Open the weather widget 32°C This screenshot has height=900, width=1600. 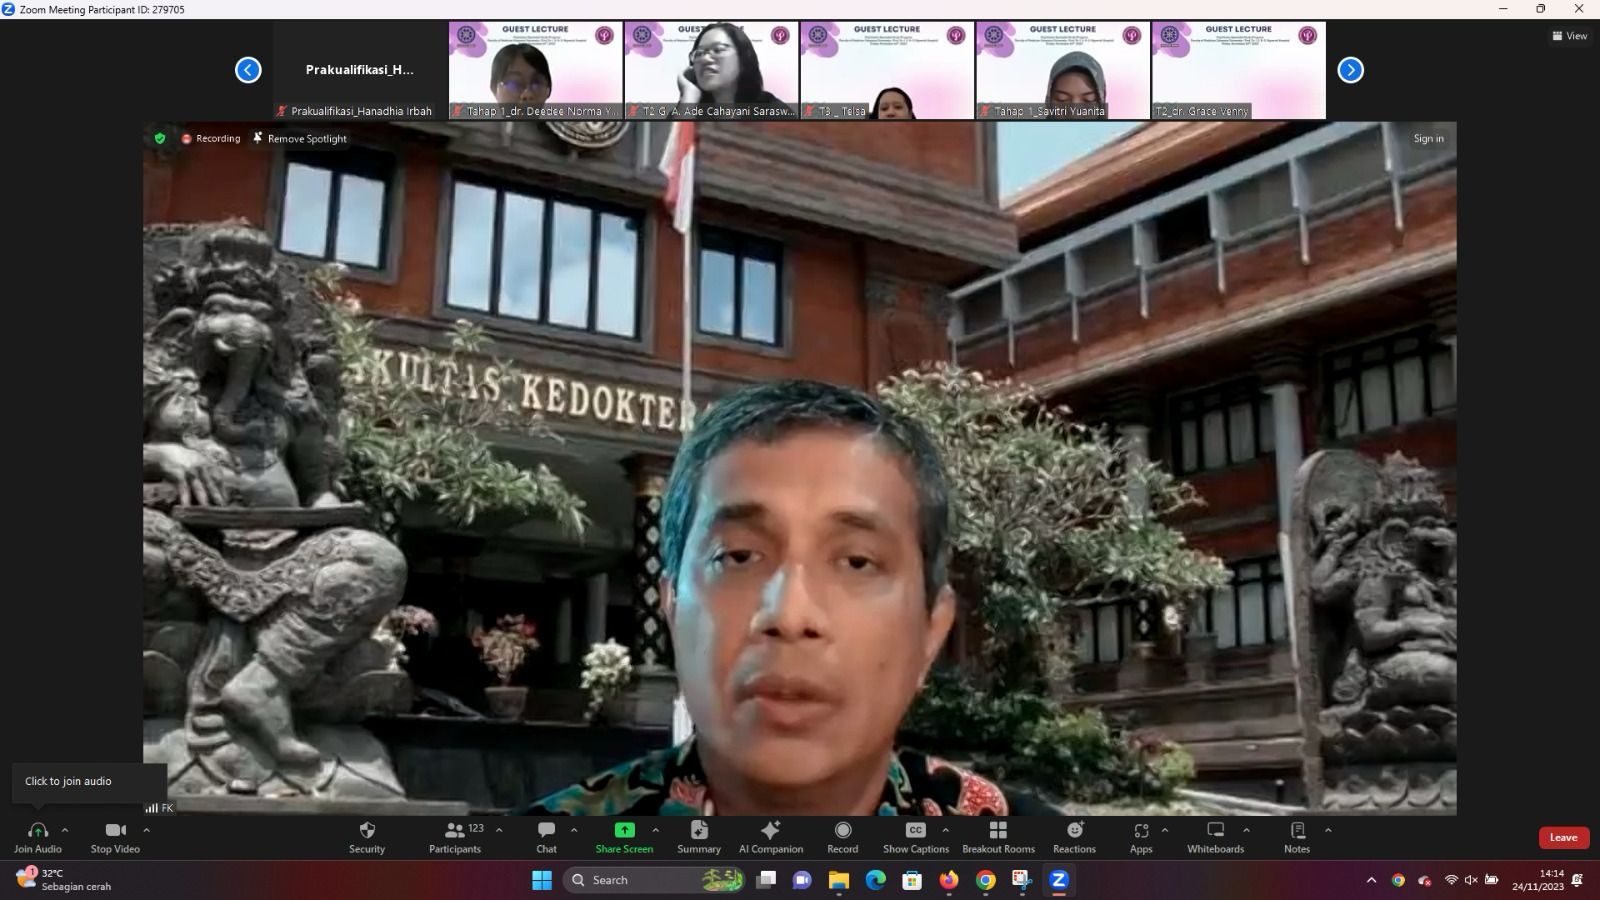64,880
